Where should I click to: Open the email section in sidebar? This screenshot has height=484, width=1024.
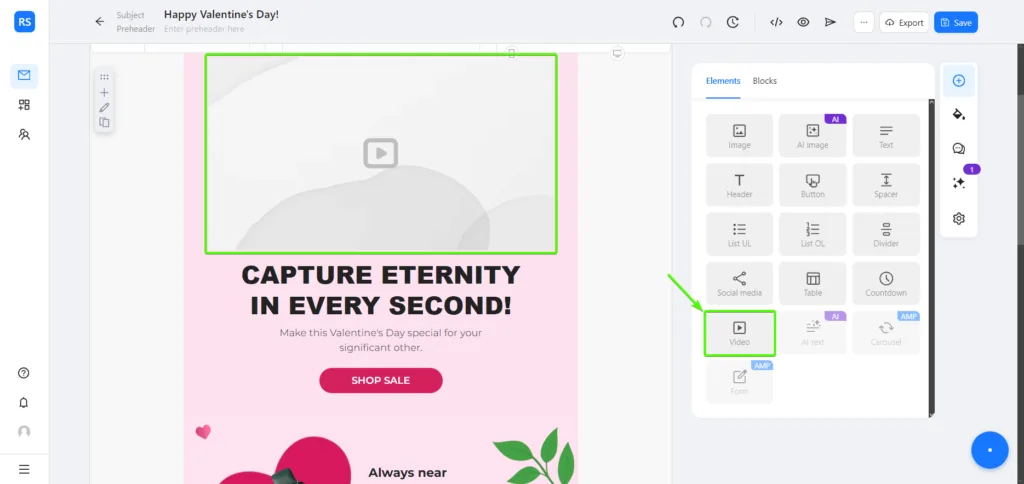point(24,76)
